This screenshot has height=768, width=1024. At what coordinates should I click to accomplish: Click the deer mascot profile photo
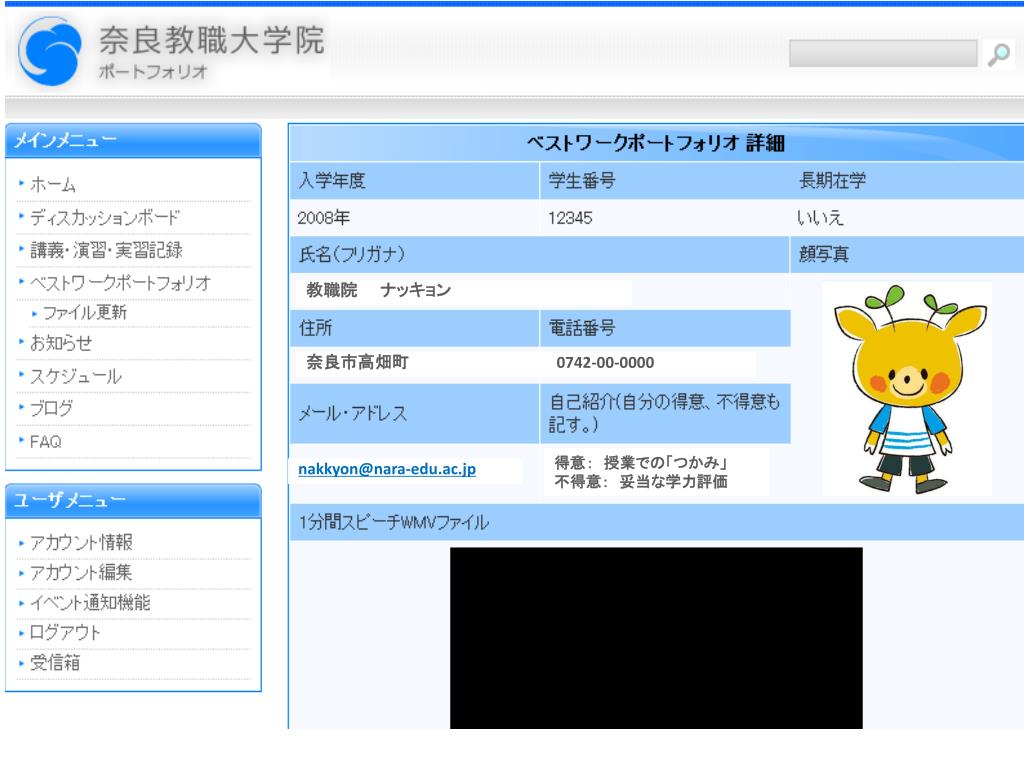tap(908, 388)
